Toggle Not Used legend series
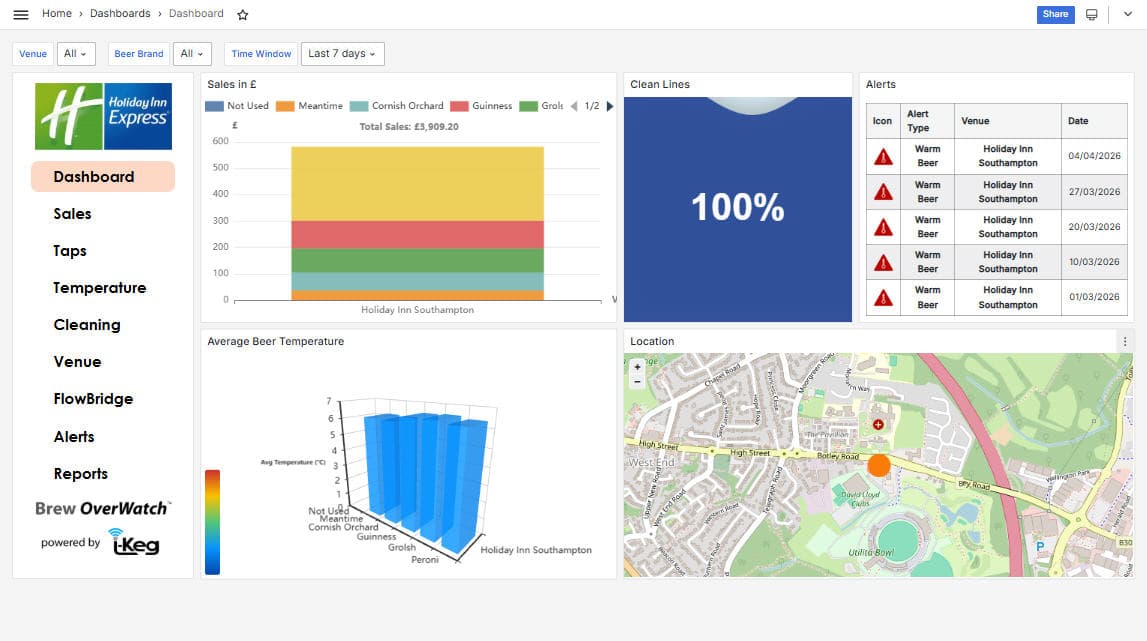Viewport: 1147px width, 641px height. [x=237, y=106]
